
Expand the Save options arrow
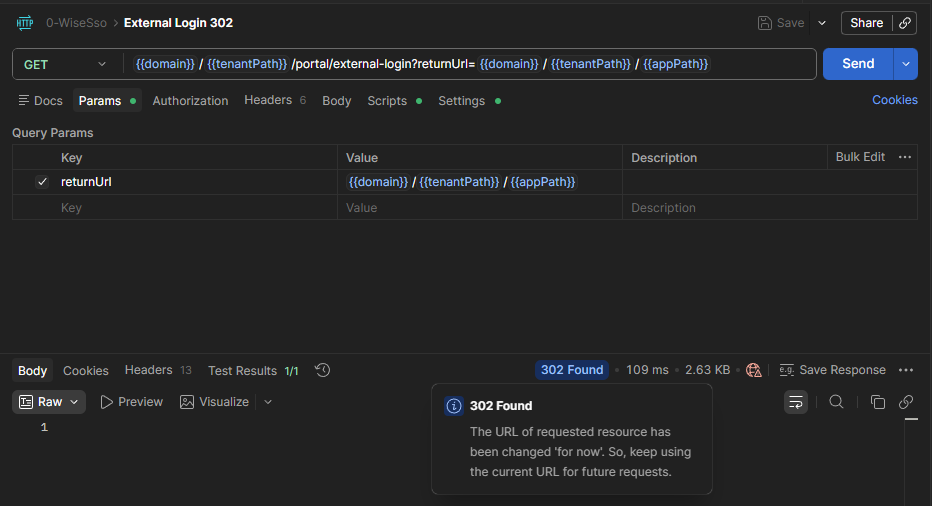point(822,23)
